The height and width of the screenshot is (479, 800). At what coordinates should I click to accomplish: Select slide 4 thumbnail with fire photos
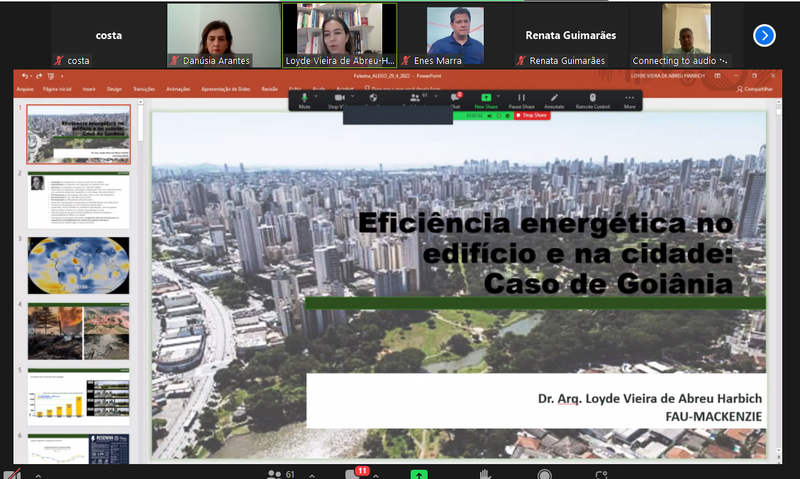[x=78, y=330]
